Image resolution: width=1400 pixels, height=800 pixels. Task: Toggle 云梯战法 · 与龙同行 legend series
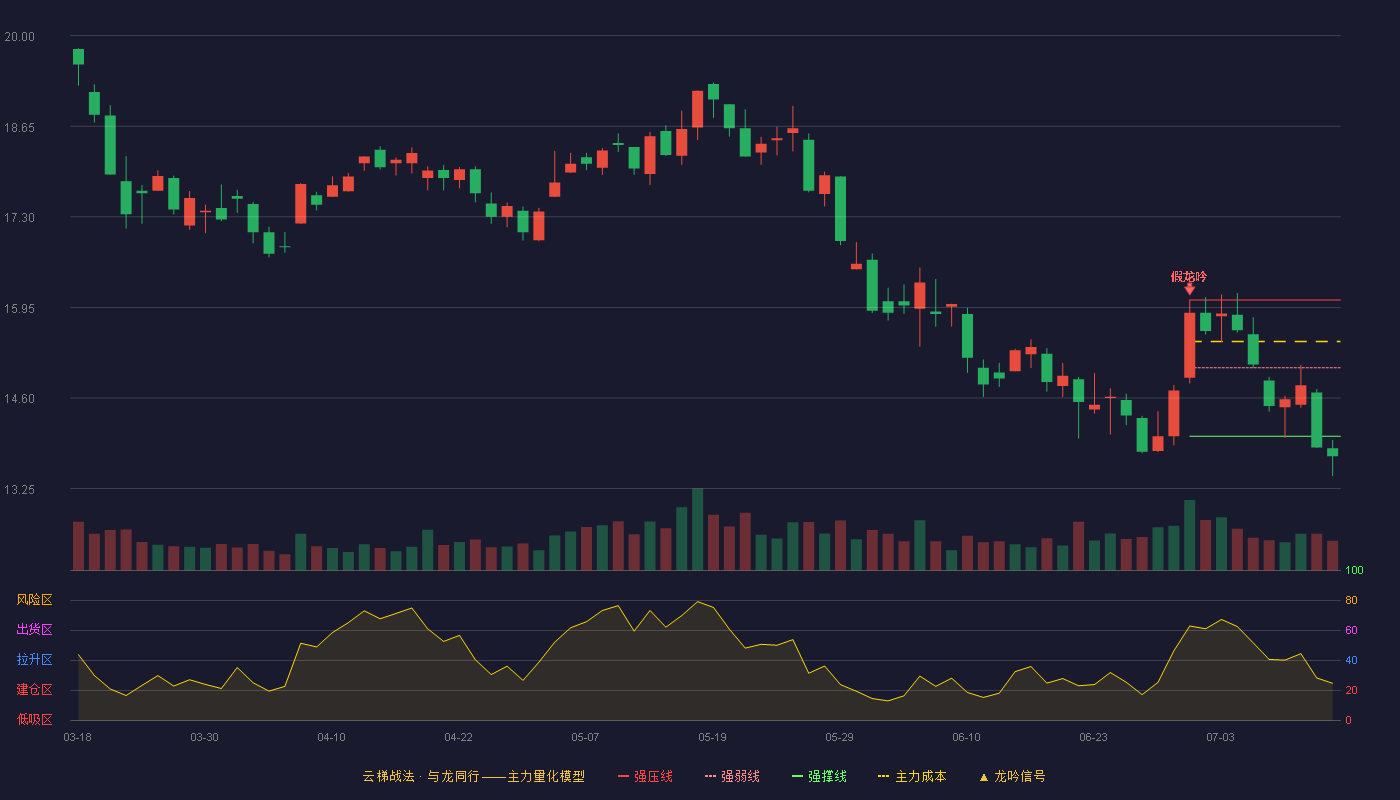474,776
